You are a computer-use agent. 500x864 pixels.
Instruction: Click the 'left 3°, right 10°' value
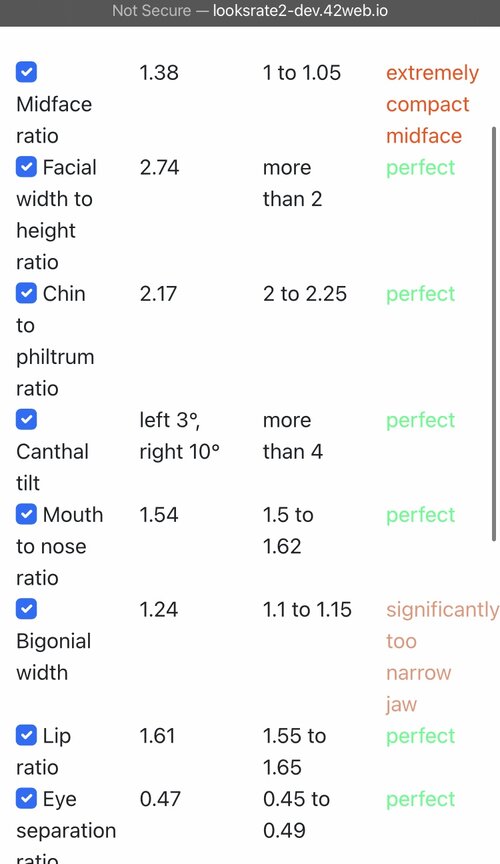[x=179, y=435]
